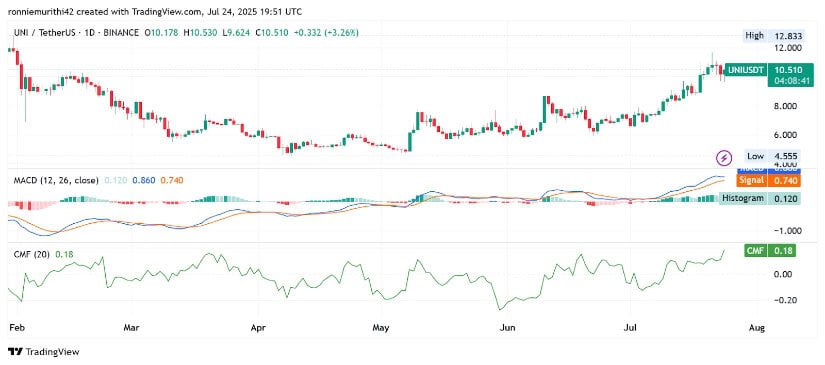Select the CMF (20) indicator legend
The height and width of the screenshot is (365, 825).
(32, 255)
